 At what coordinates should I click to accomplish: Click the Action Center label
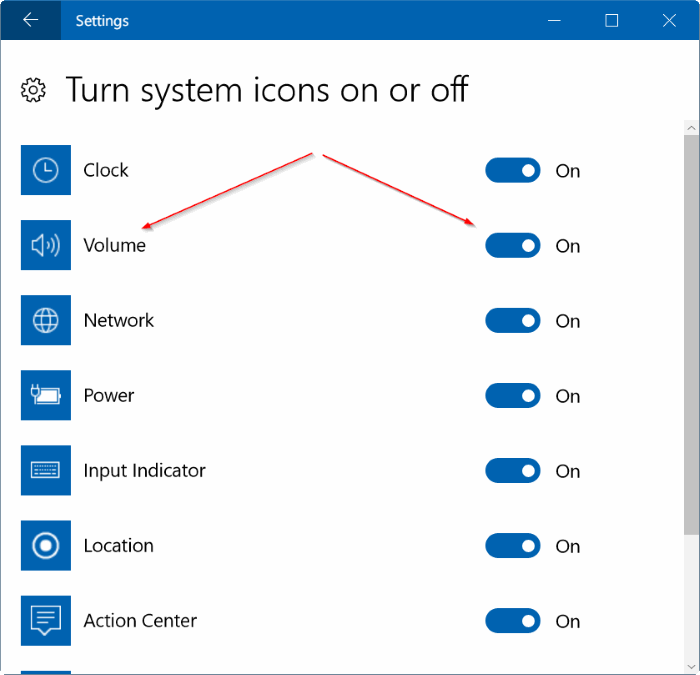[x=140, y=621]
